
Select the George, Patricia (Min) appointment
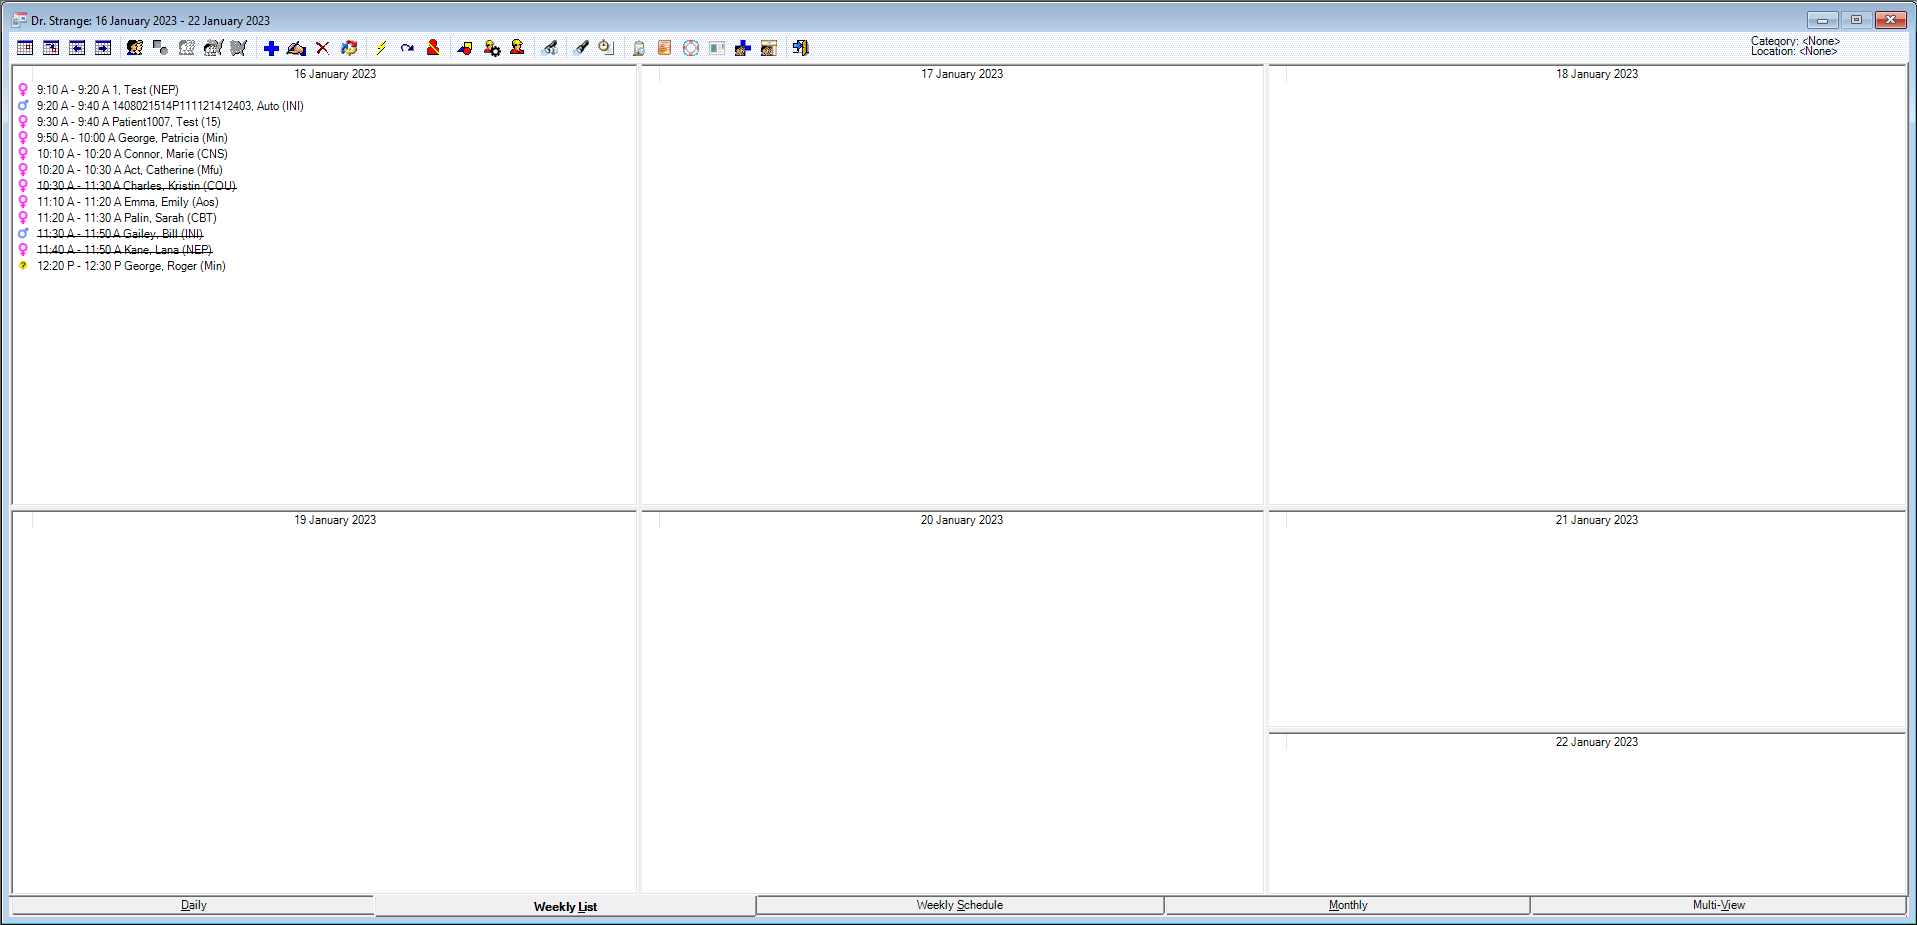132,138
